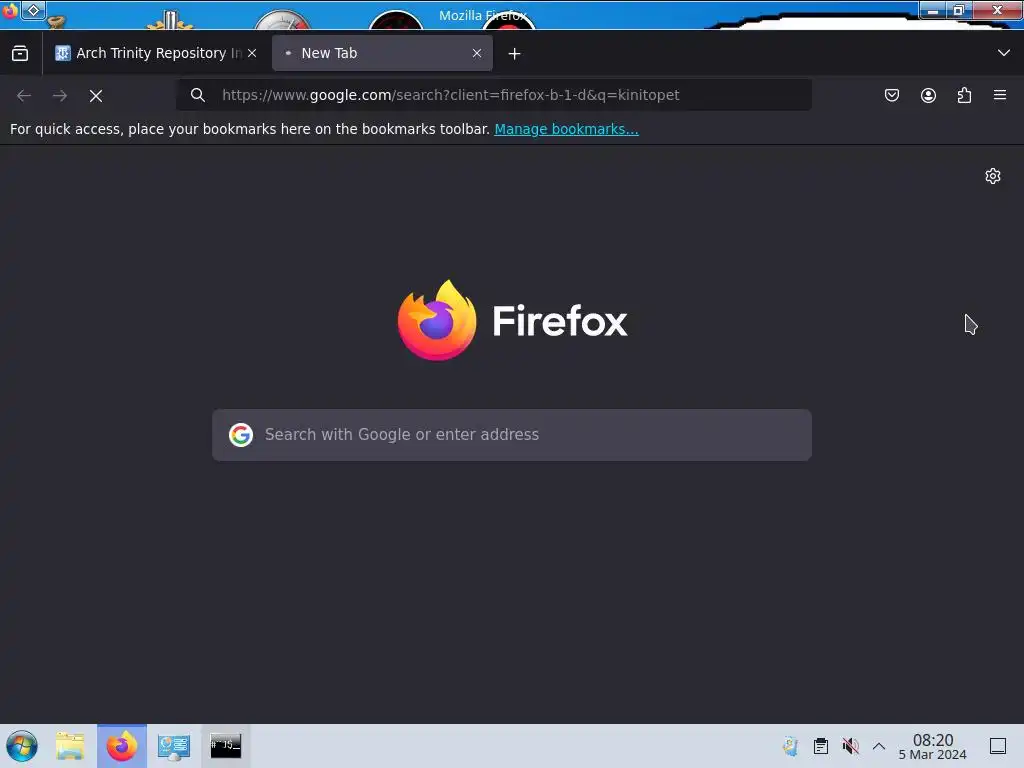
Task: Select the New Tab tab
Action: pos(382,54)
